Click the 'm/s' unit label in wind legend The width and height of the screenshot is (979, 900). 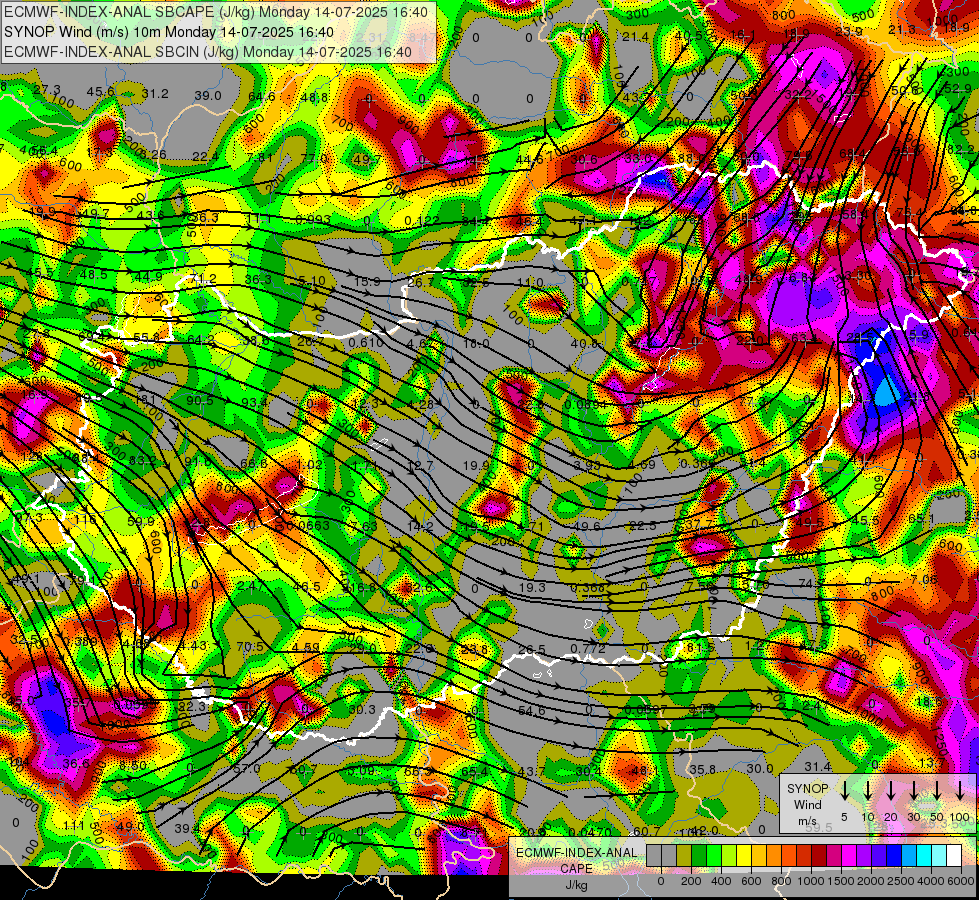tap(807, 821)
